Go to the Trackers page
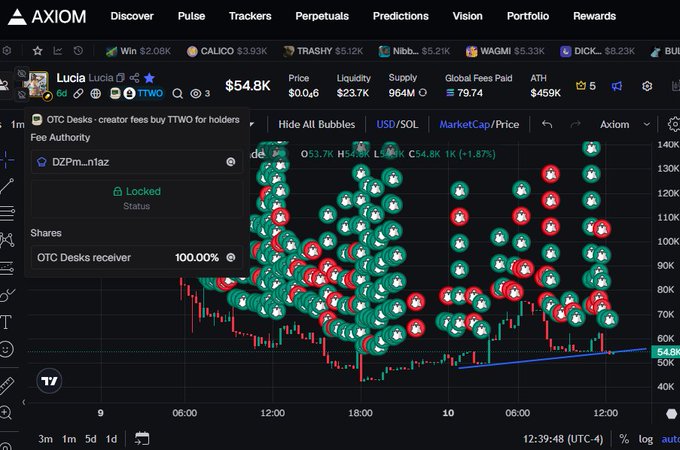The height and width of the screenshot is (450, 680). click(x=250, y=16)
